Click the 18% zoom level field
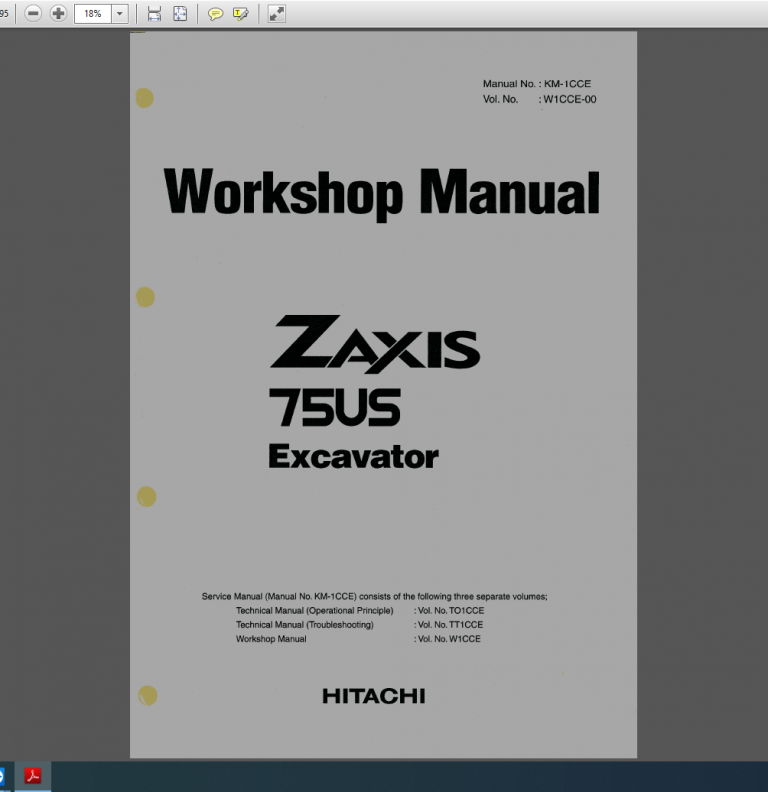768x792 pixels. [92, 14]
